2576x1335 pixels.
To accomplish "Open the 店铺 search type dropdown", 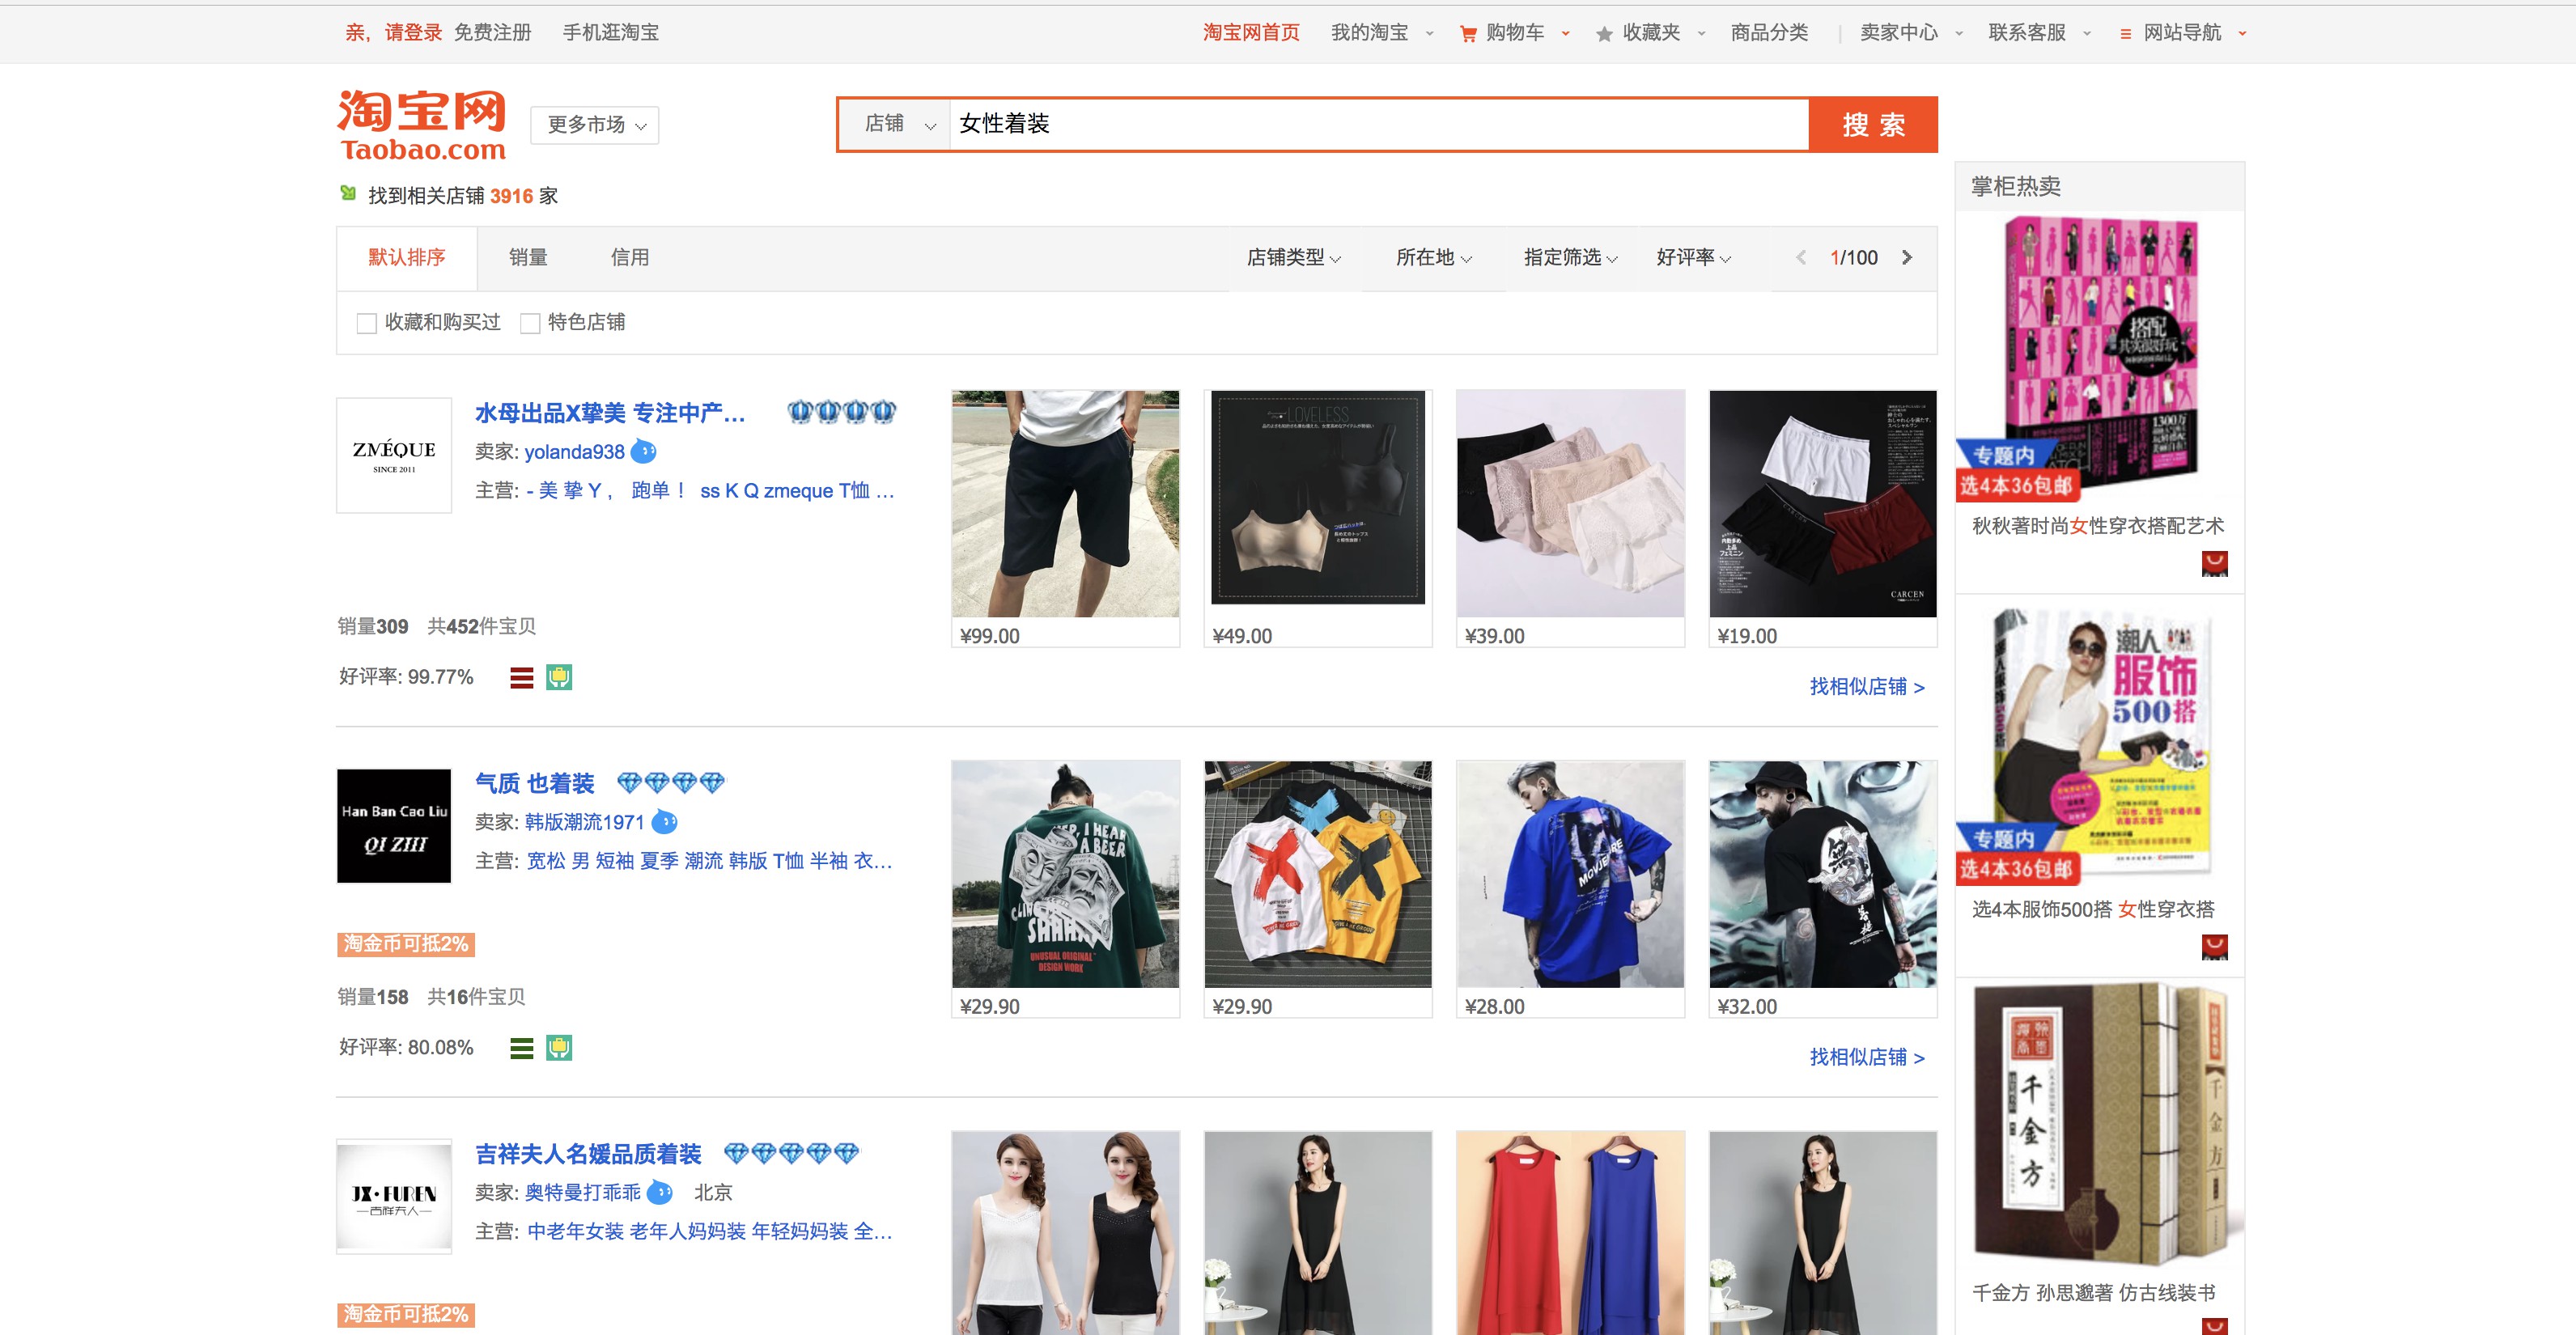I will pyautogui.click(x=895, y=124).
